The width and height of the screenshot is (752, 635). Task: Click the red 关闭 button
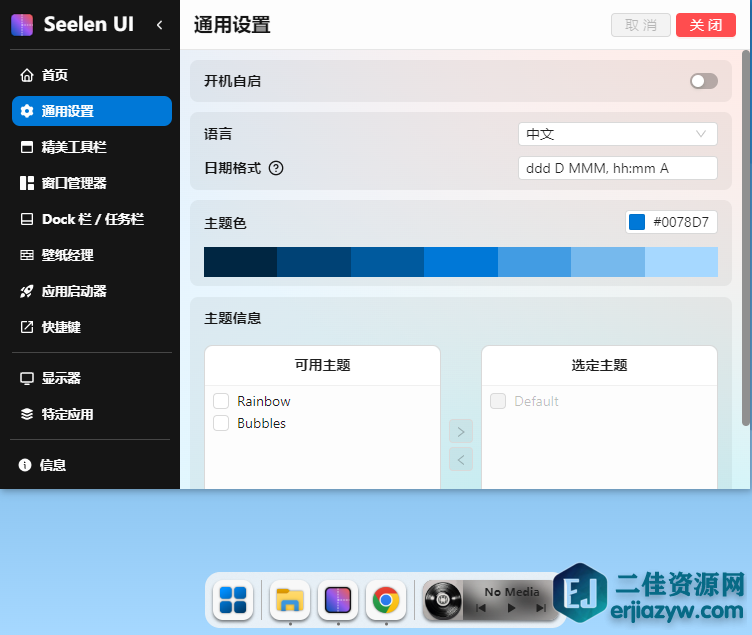tap(705, 25)
